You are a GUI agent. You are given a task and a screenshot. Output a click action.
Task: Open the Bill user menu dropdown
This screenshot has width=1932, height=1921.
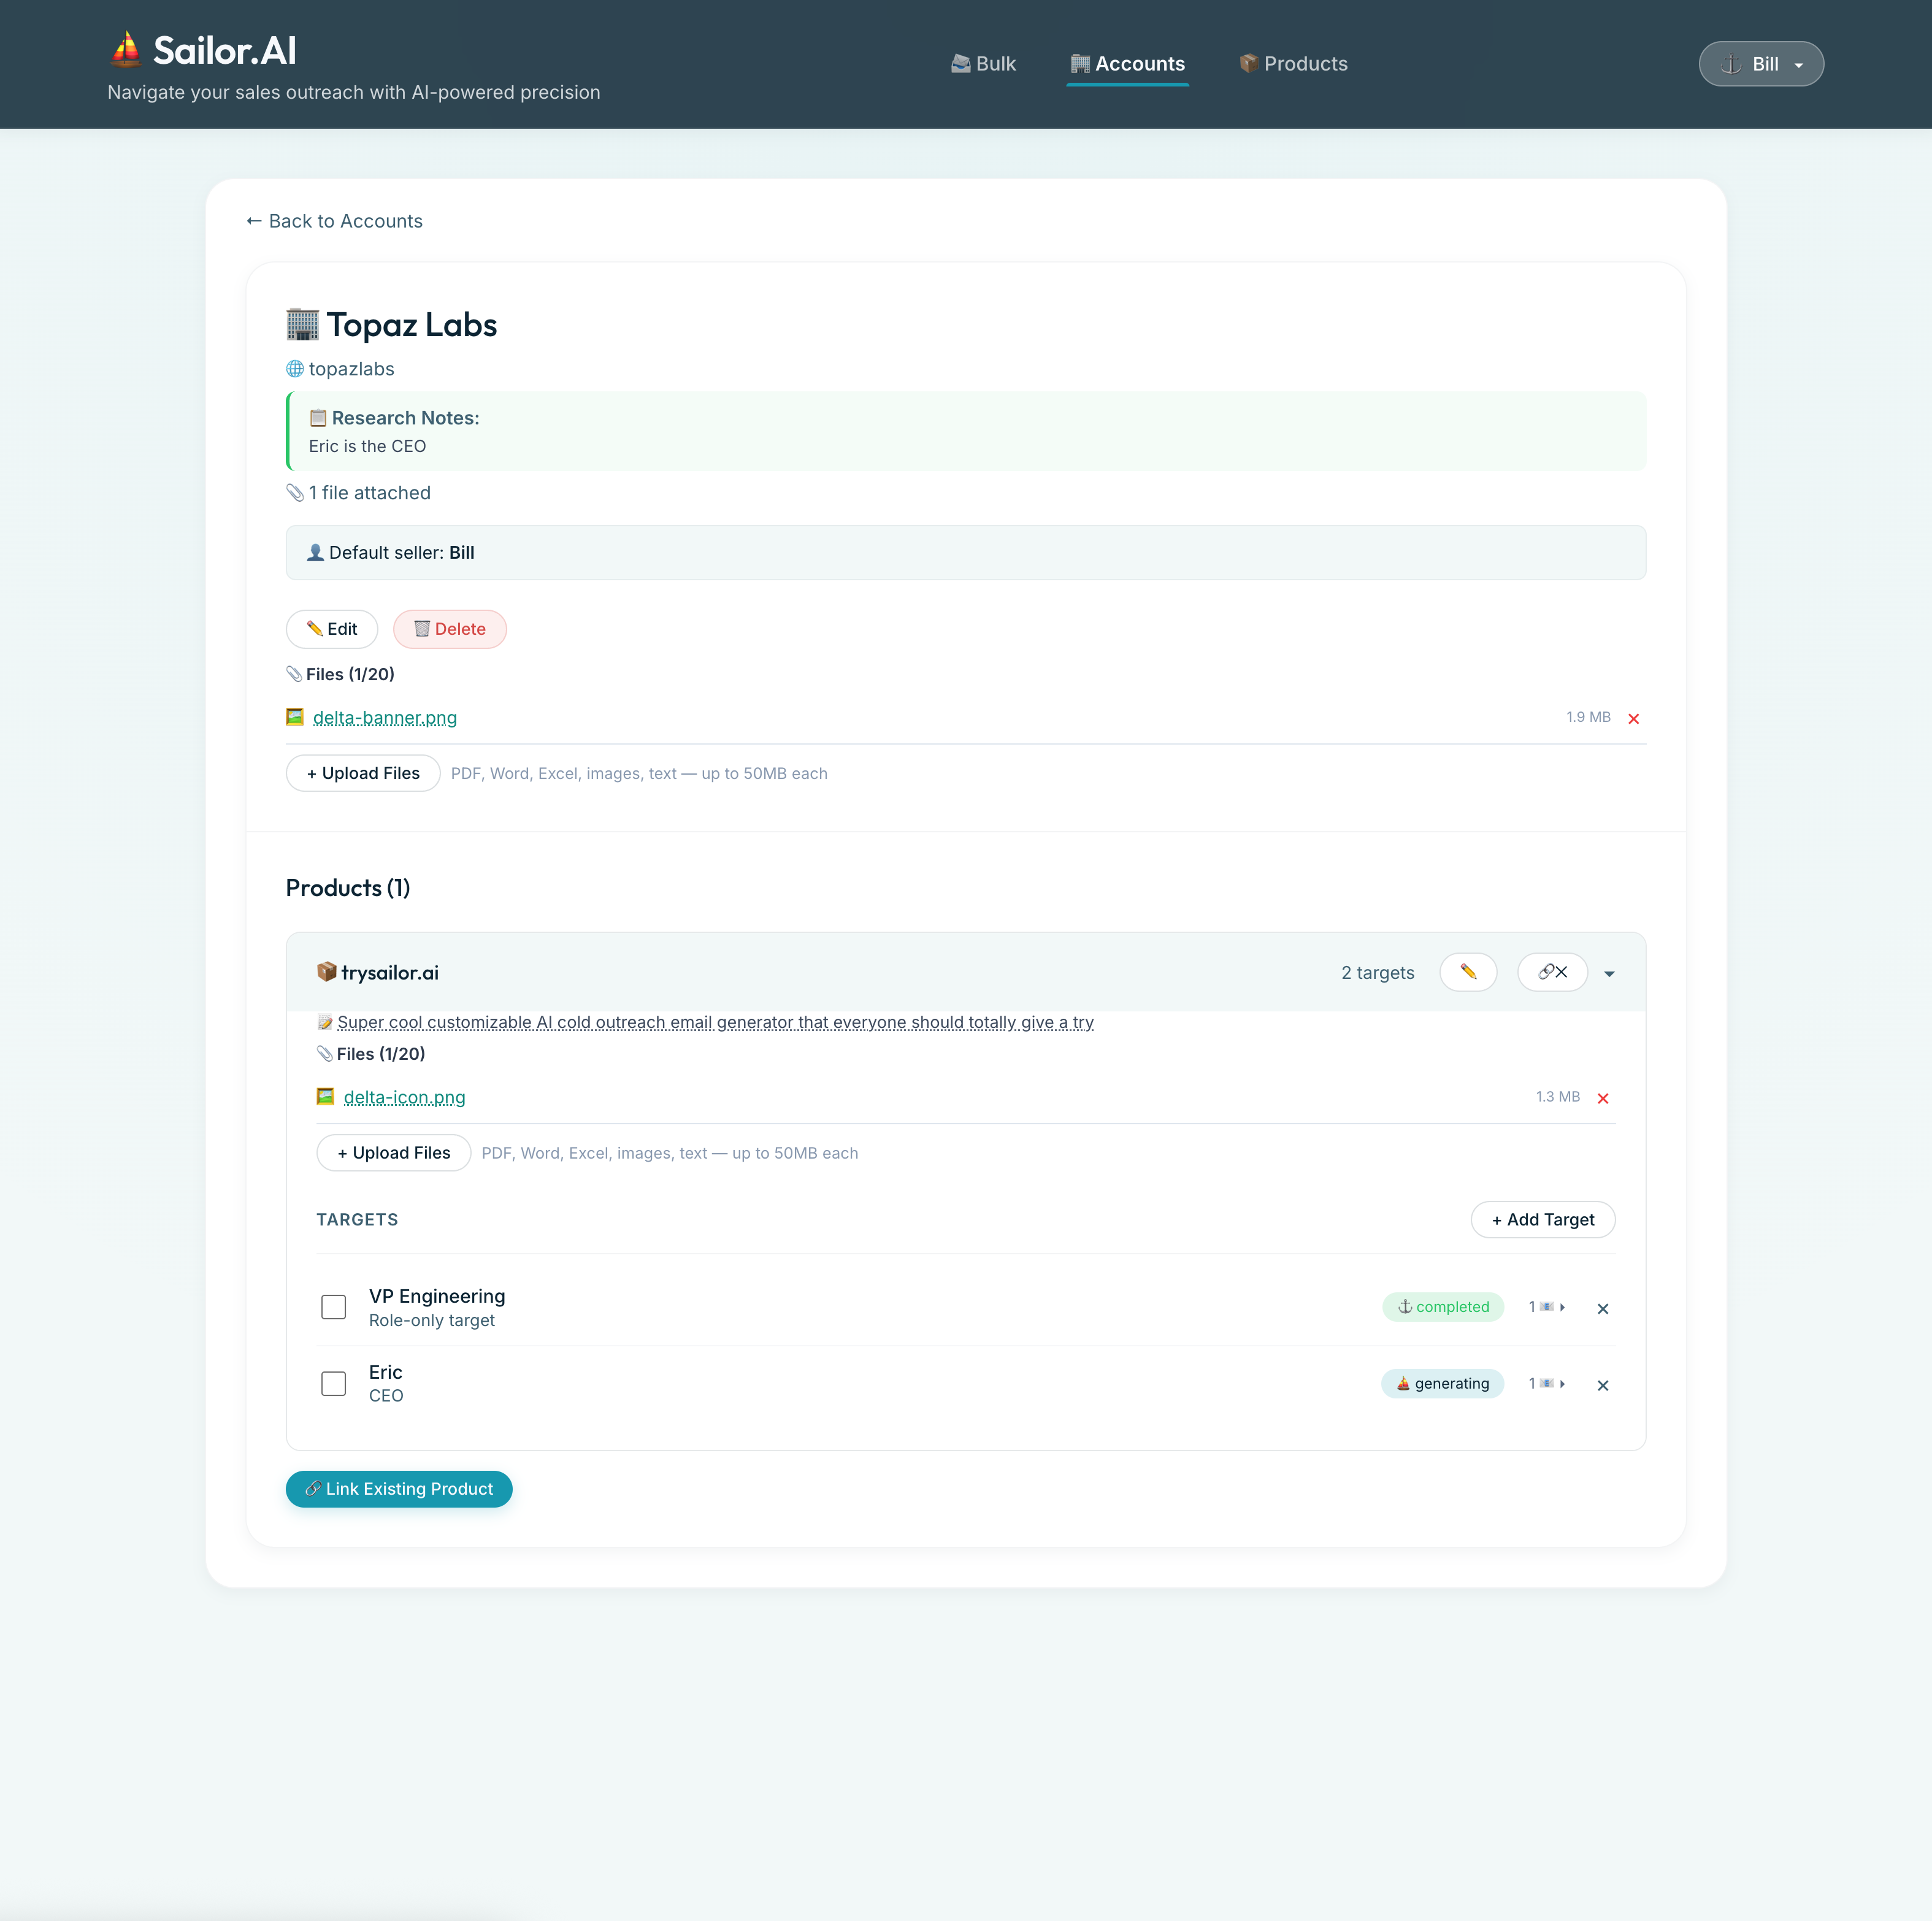(1761, 63)
